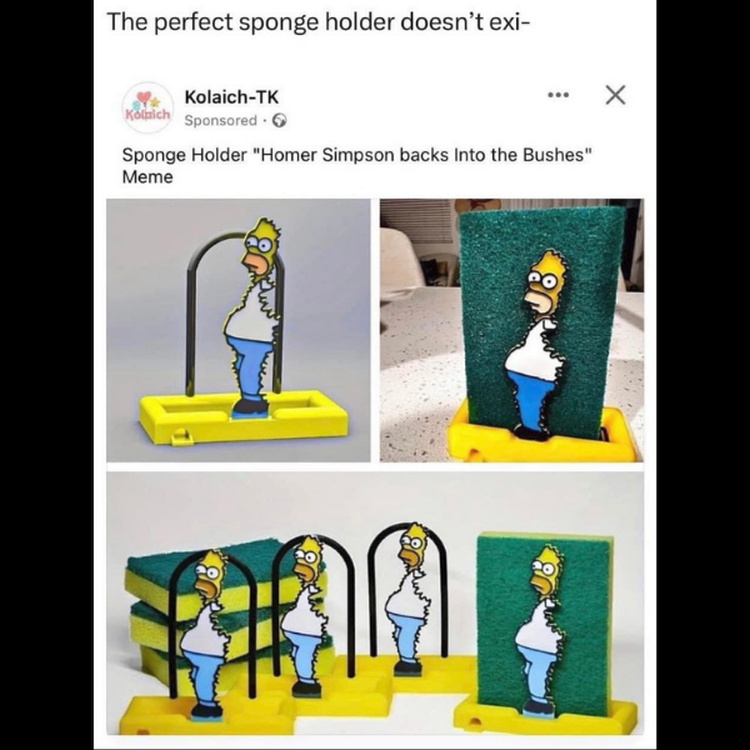Click the third Homer figure under black arch
Screen dimensions: 750x750
coord(410,599)
